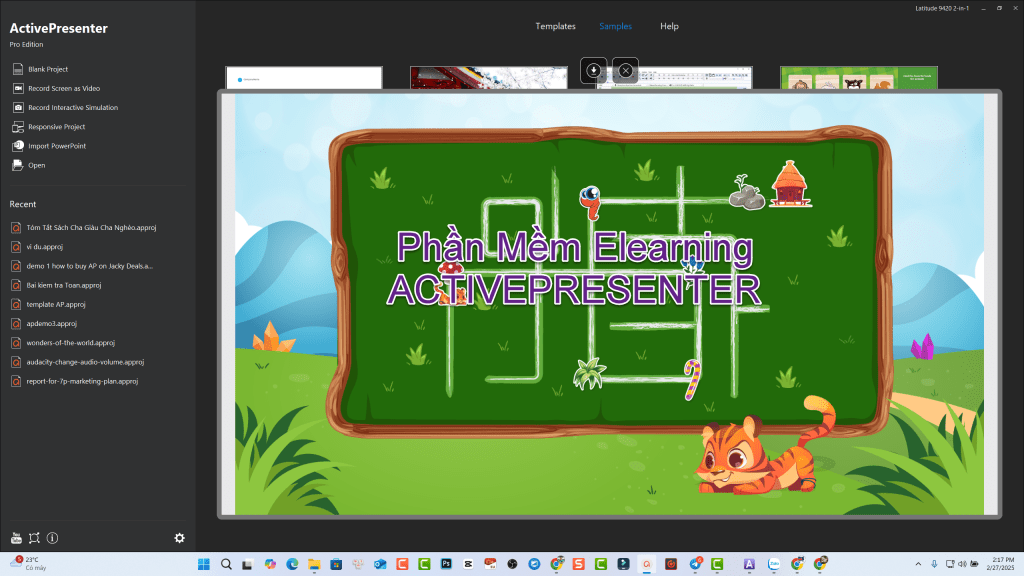Click the Import PowerPoint icon
1024x576 pixels.
pyautogui.click(x=17, y=146)
